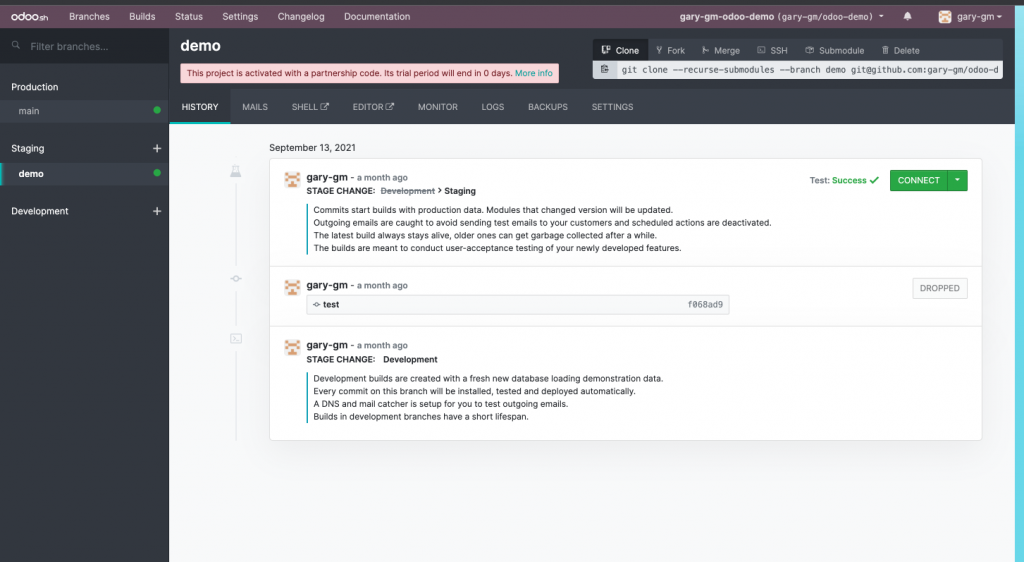Select the SSH tab
The image size is (1024, 562).
(772, 50)
